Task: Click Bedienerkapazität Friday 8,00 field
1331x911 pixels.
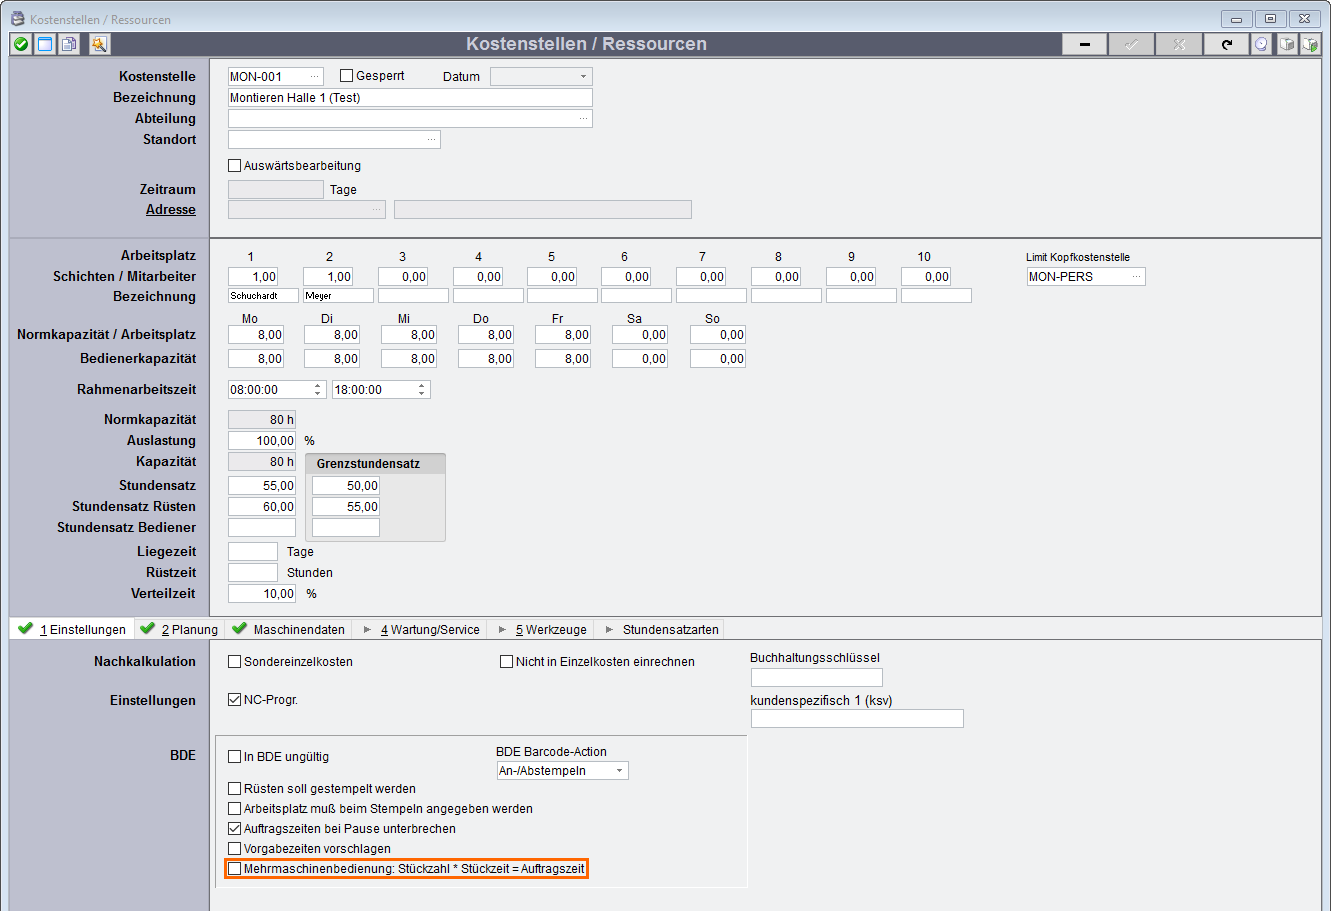Action: coord(563,358)
